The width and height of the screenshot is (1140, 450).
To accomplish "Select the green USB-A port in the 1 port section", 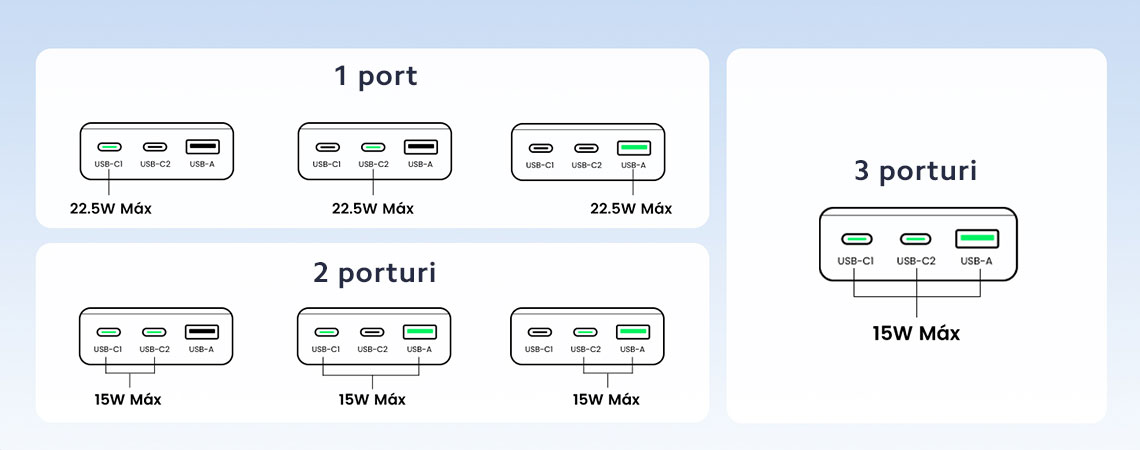I will coord(633,148).
